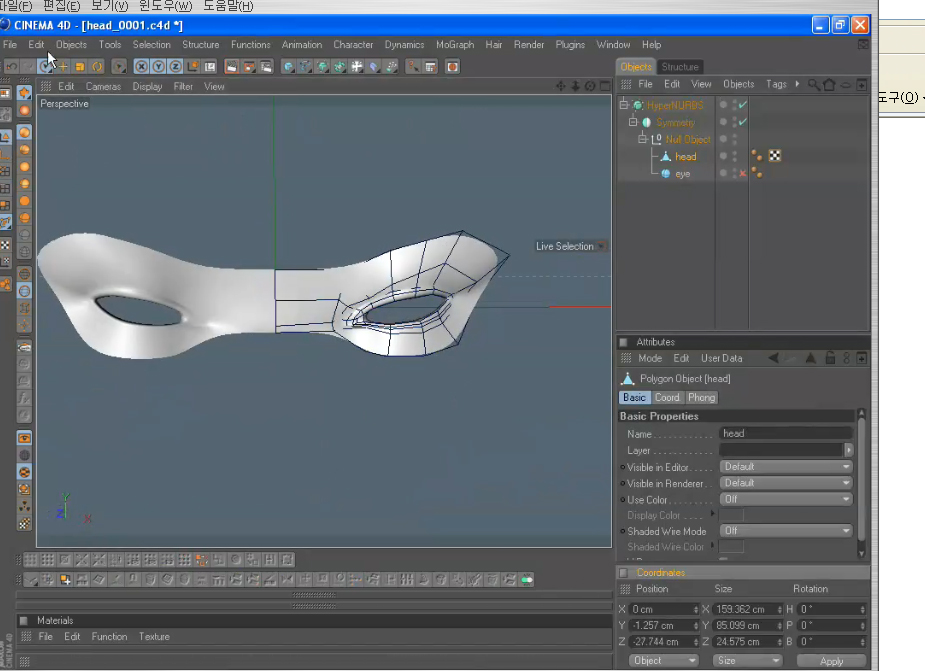925x671 pixels.
Task: Click the Display Color swatch
Action: coord(732,515)
